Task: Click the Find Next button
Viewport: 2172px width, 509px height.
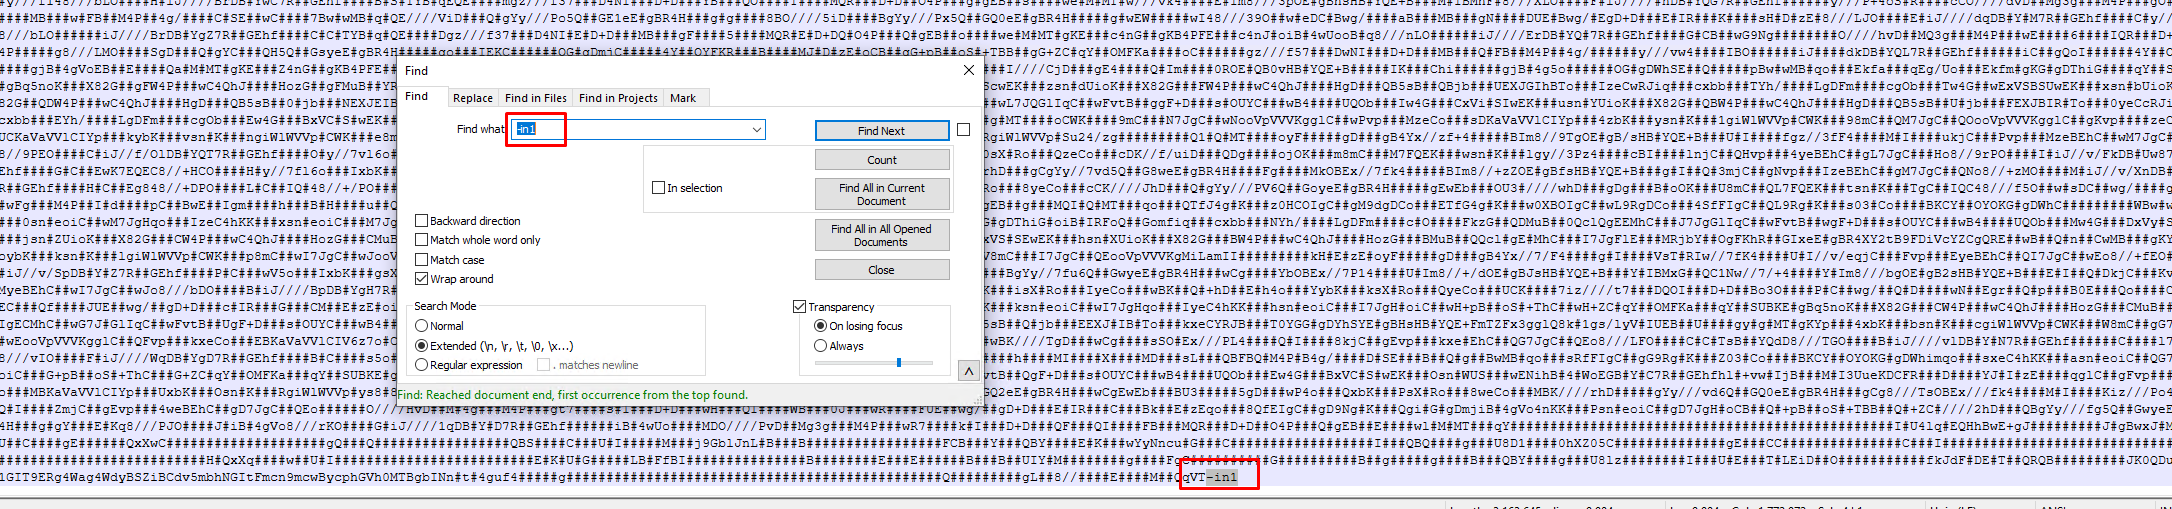Action: click(881, 131)
